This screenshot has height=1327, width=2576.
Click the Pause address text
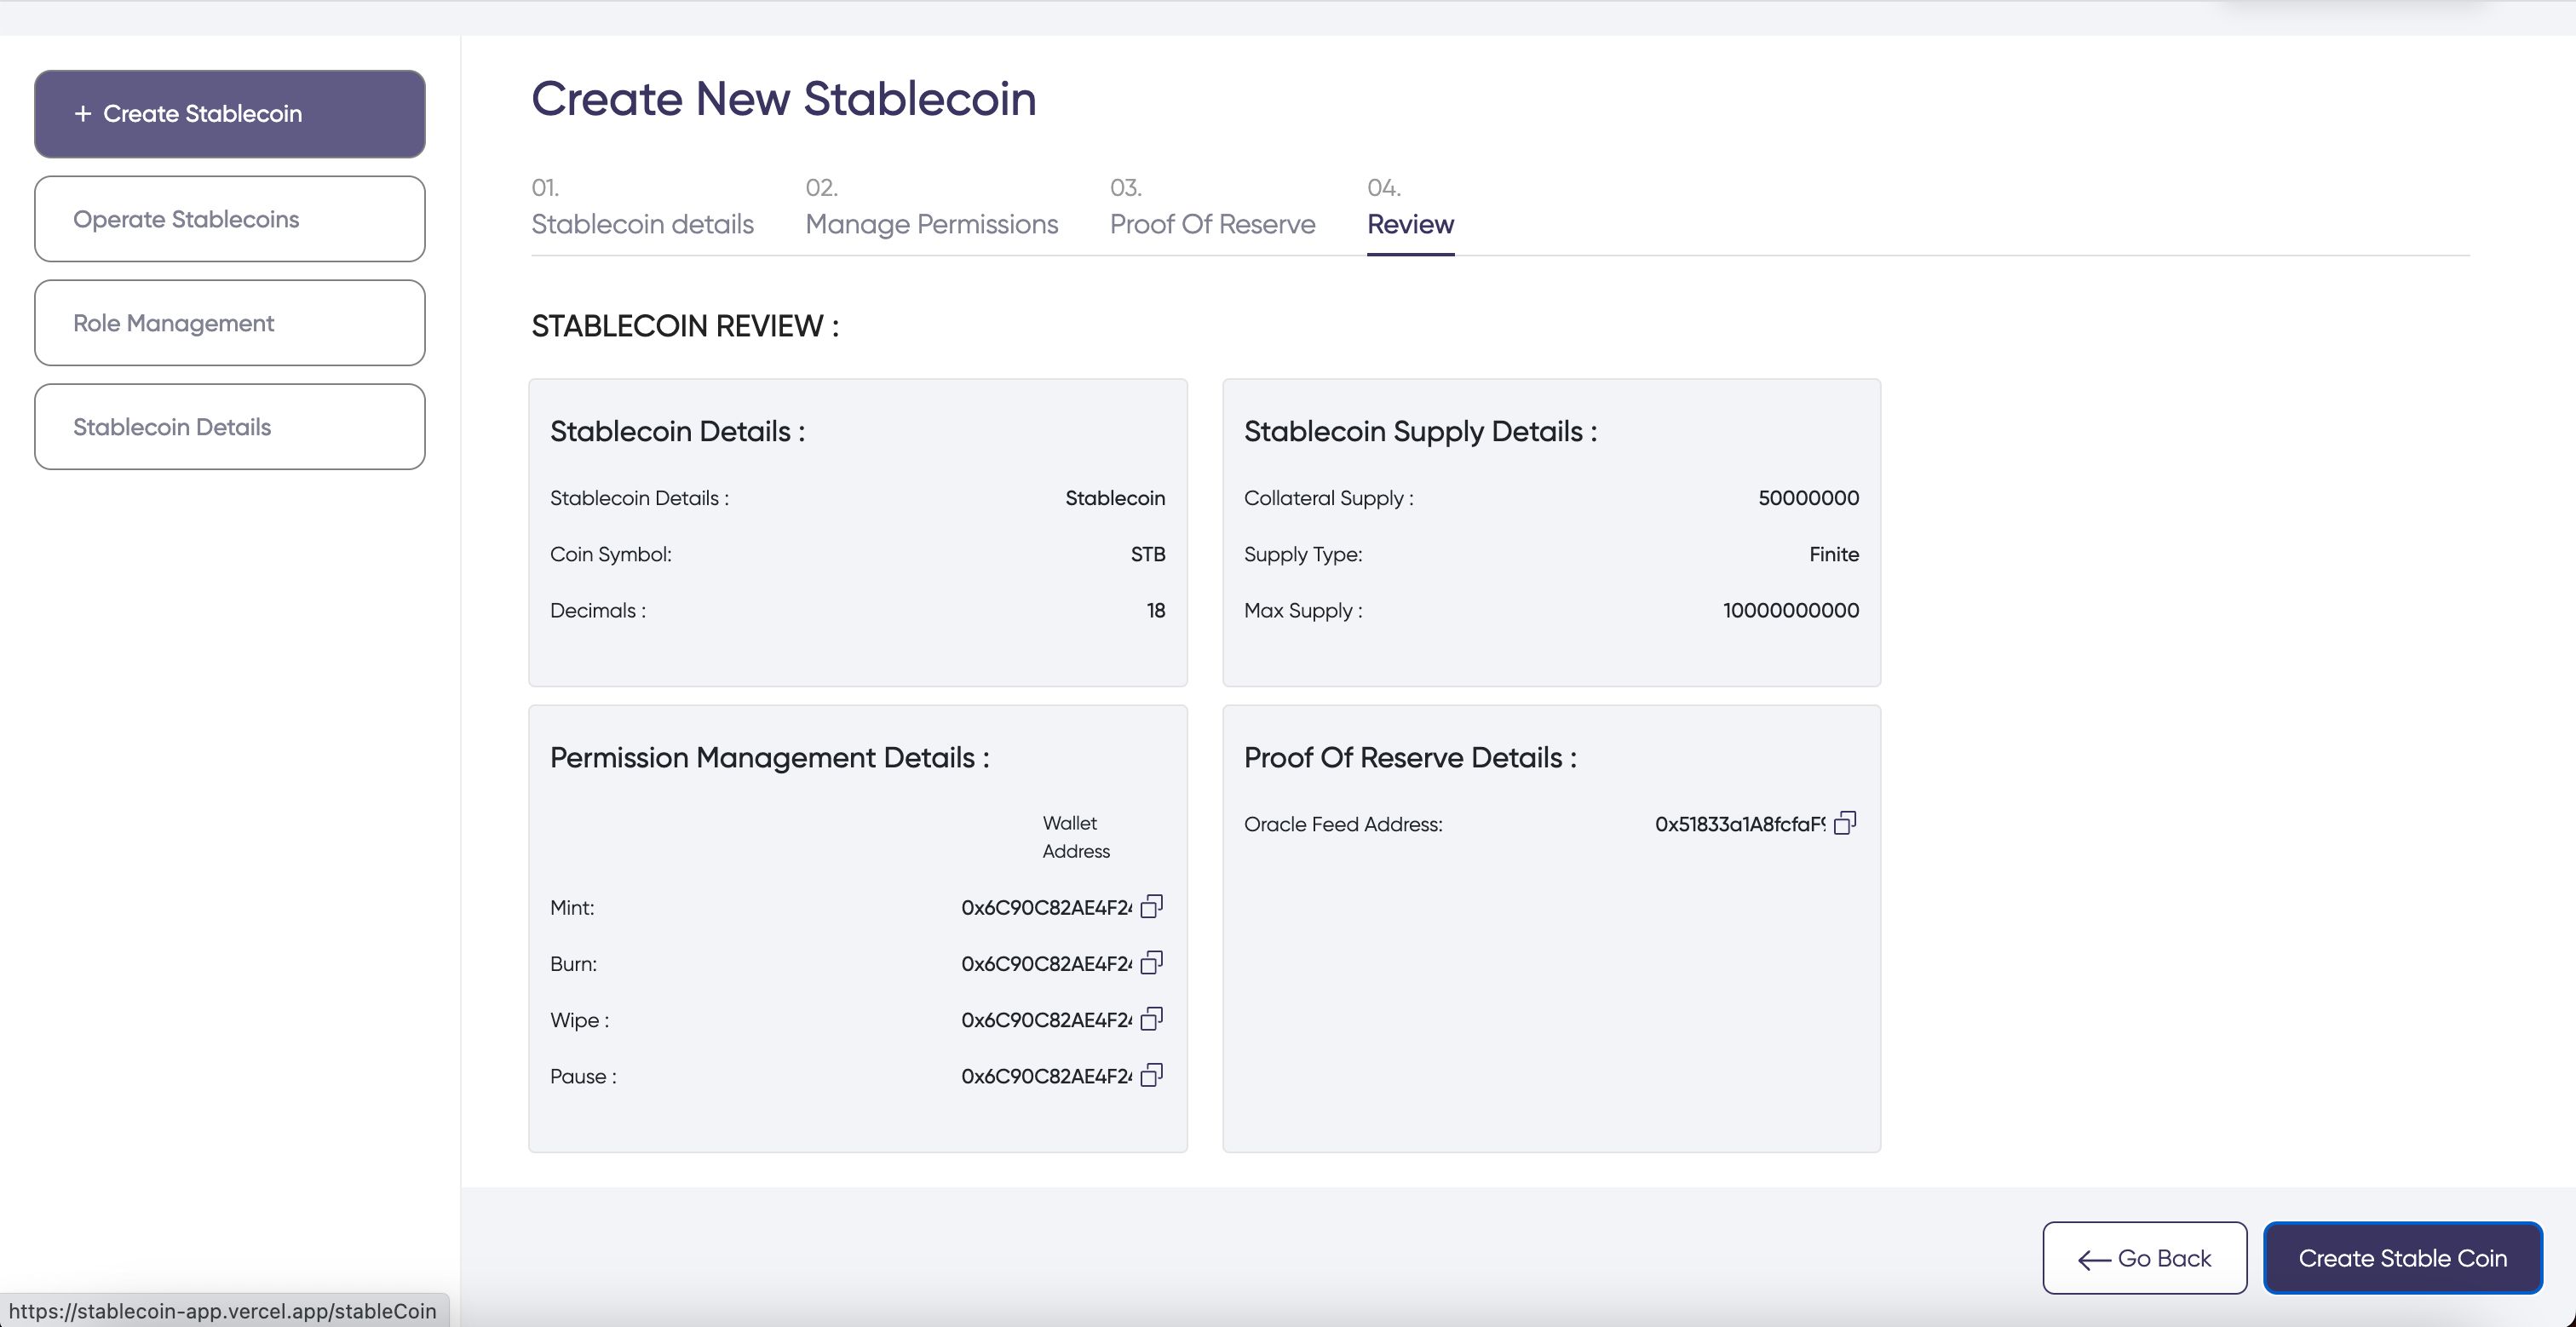[x=1046, y=1076]
